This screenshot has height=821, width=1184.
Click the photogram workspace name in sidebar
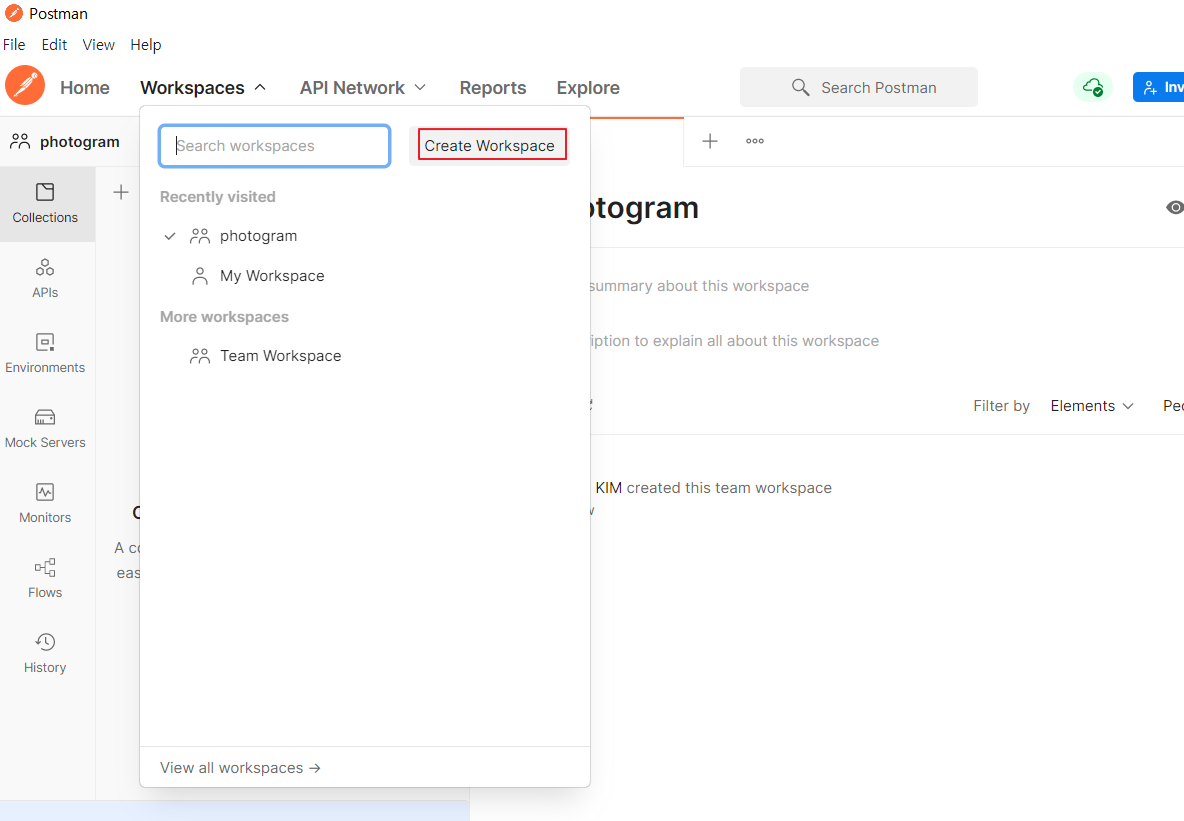point(79,141)
